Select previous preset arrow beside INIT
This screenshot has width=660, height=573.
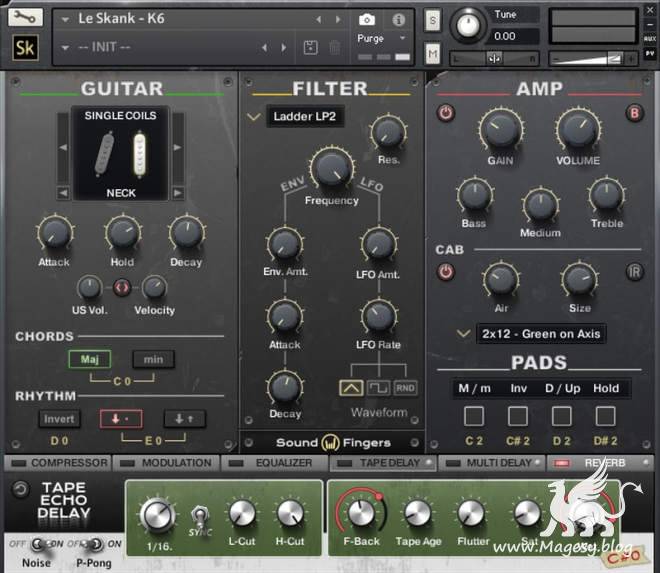tap(264, 48)
